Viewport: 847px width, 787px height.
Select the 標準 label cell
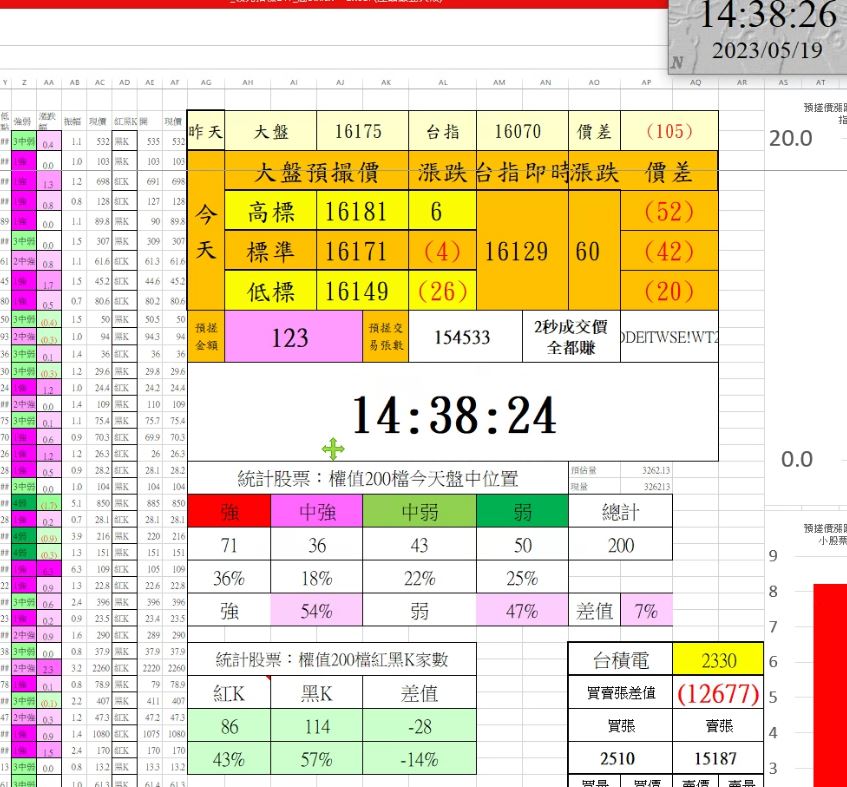click(271, 251)
